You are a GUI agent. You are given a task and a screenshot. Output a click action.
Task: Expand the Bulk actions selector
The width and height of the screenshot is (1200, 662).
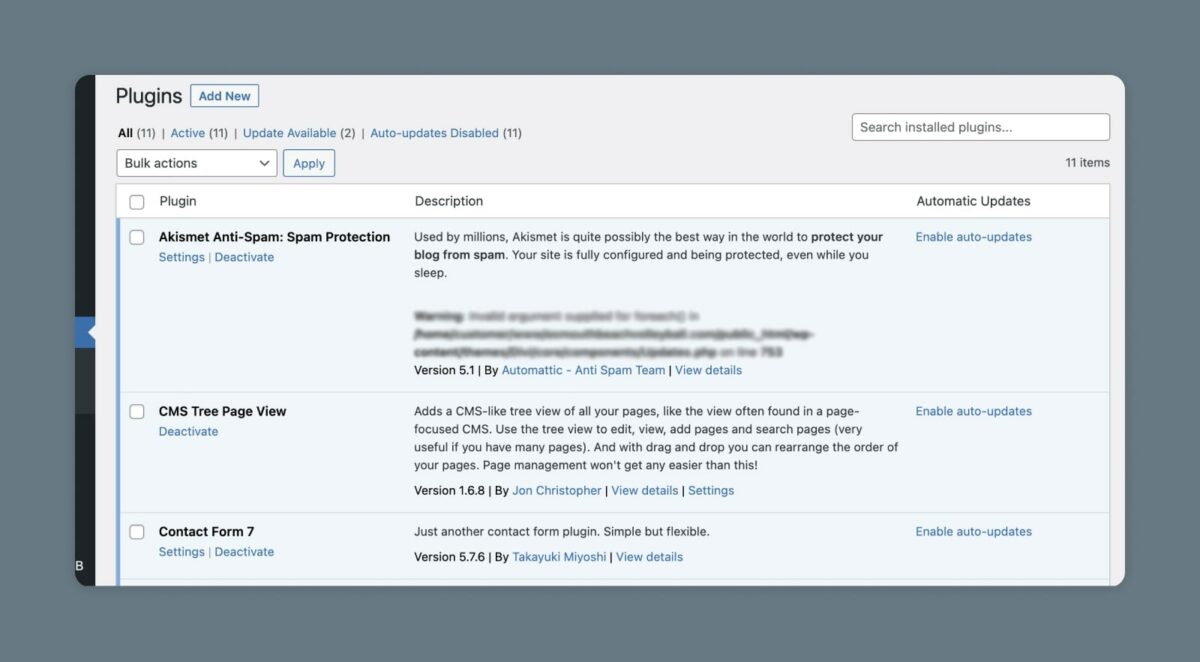coord(196,163)
